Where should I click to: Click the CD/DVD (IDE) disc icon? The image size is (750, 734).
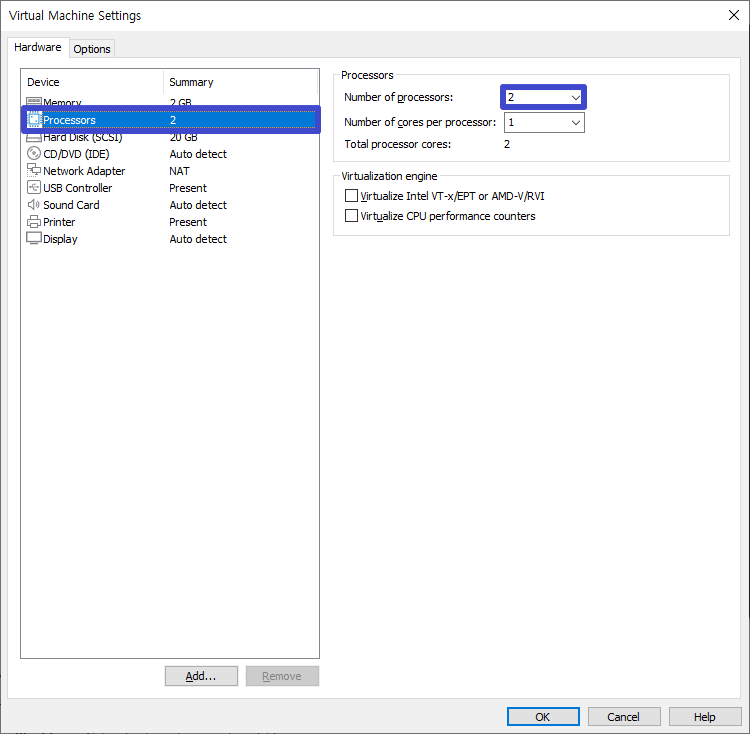tap(33, 153)
